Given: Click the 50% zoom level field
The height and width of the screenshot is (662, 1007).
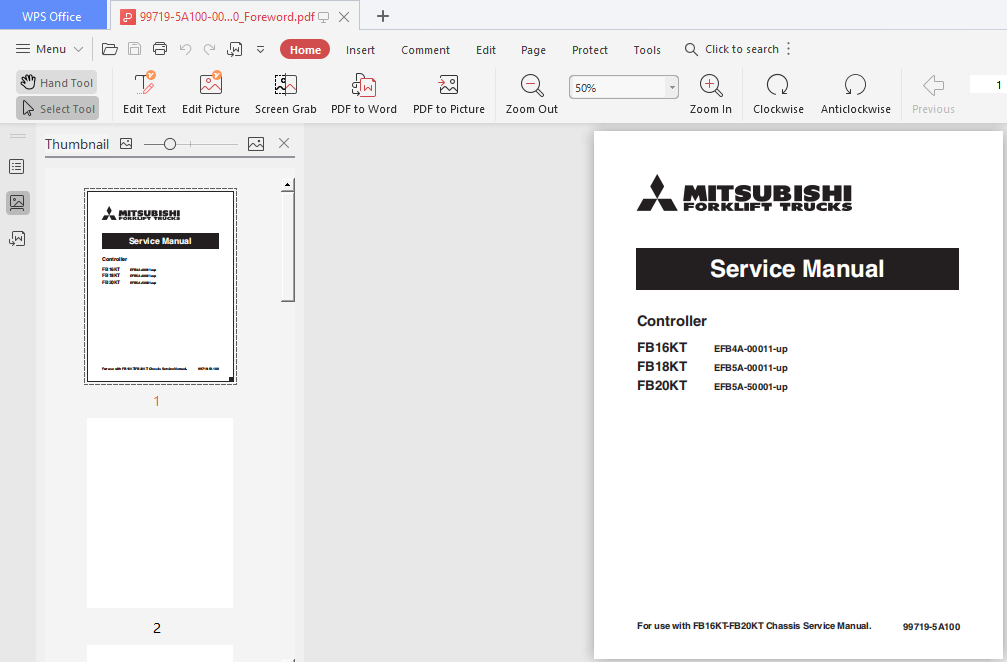Looking at the screenshot, I should point(617,87).
